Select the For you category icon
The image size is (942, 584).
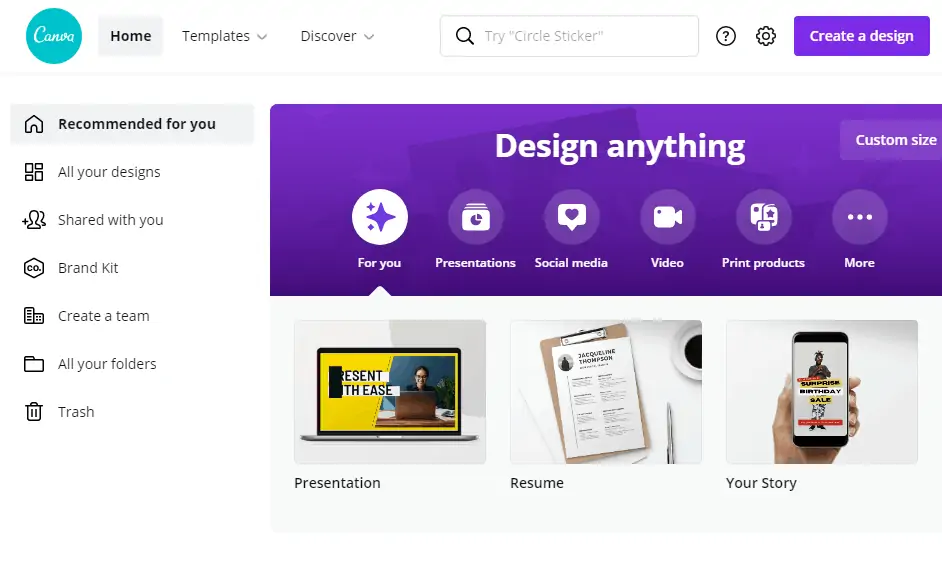tap(379, 216)
